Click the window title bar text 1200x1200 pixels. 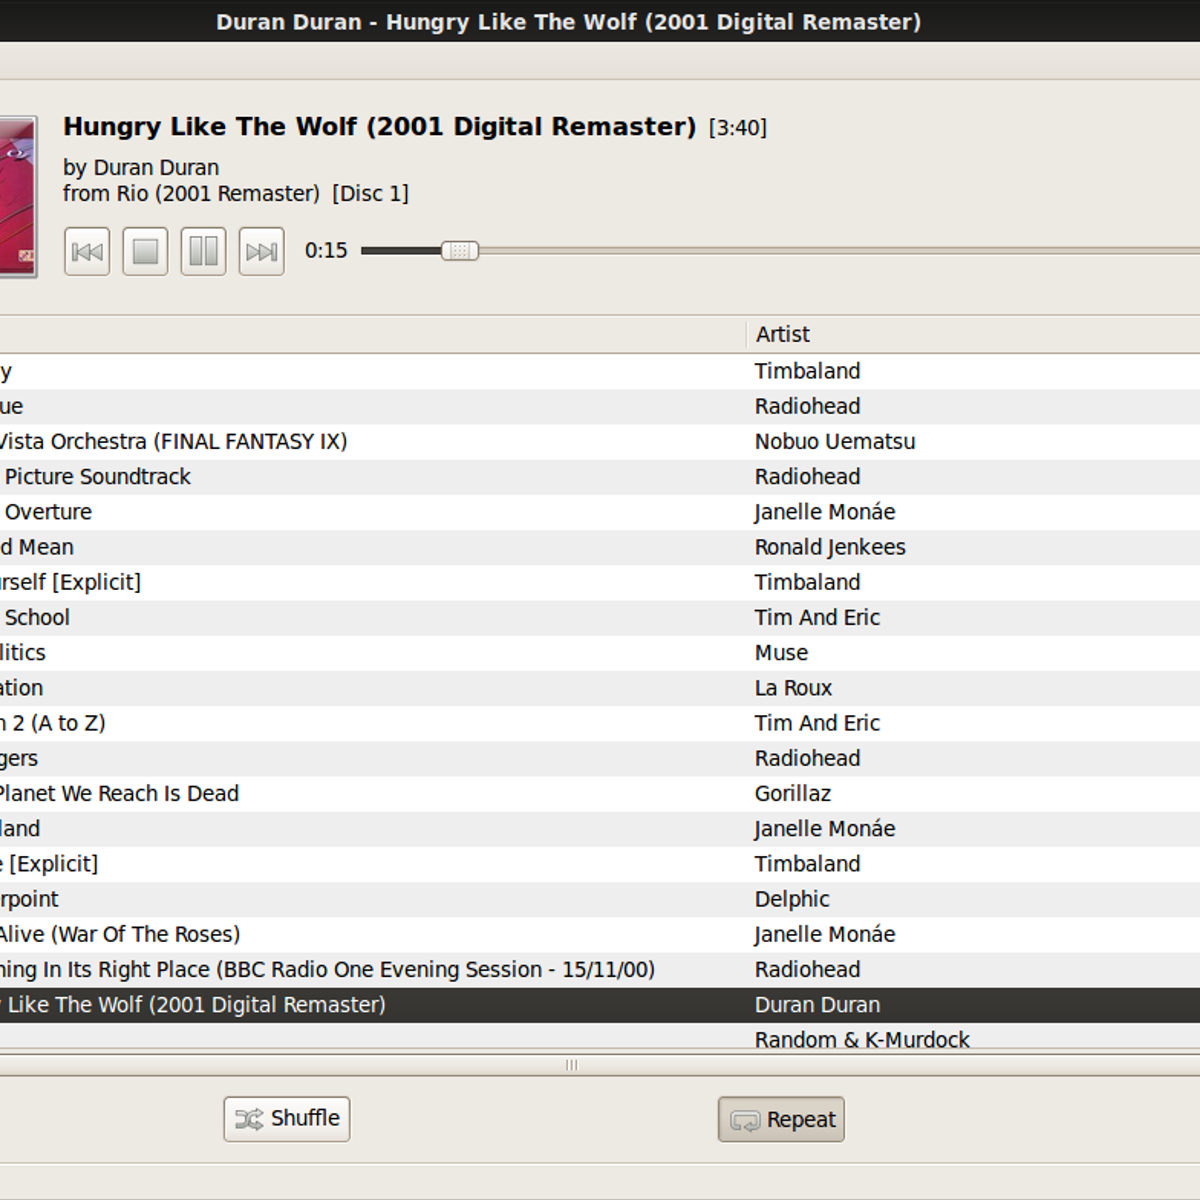[x=568, y=21]
